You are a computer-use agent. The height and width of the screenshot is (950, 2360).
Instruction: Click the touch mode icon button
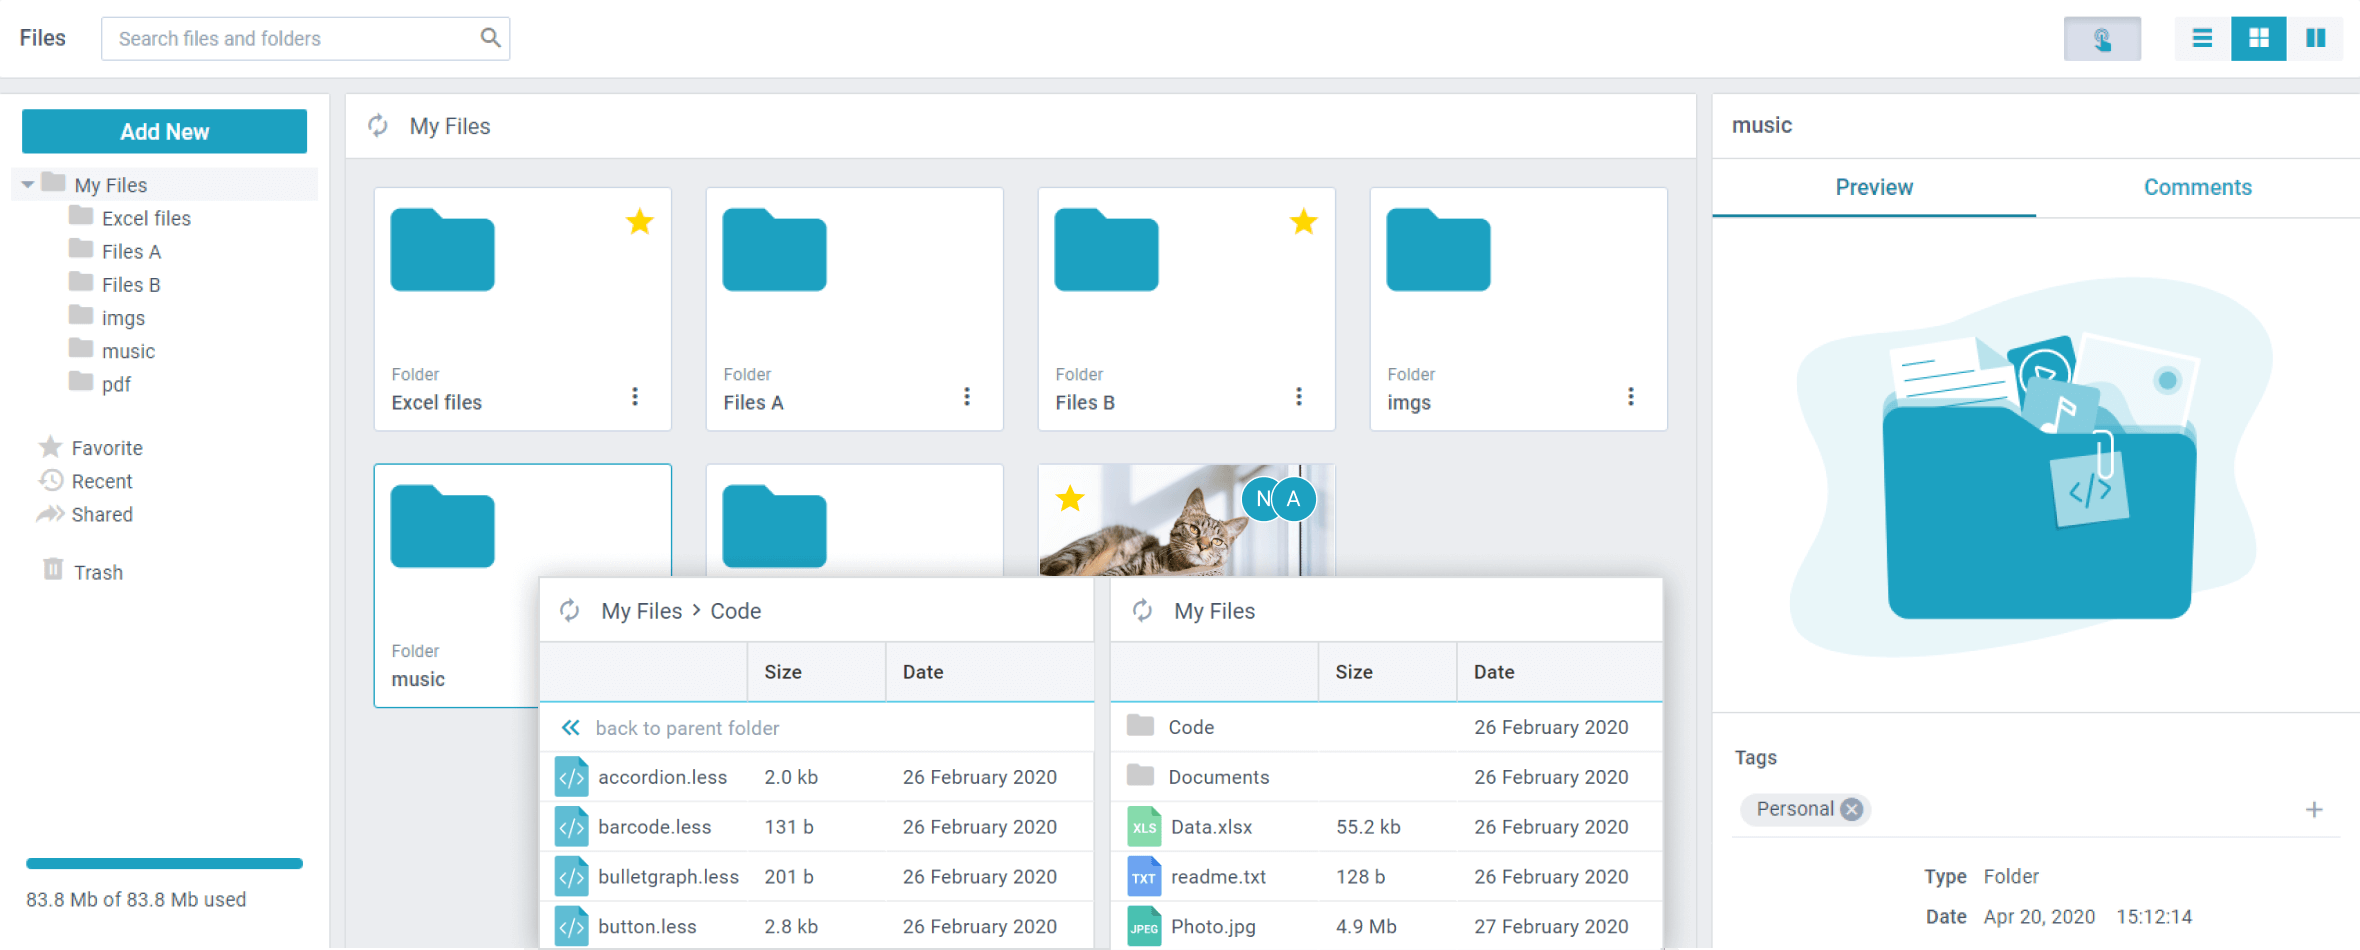(2102, 39)
